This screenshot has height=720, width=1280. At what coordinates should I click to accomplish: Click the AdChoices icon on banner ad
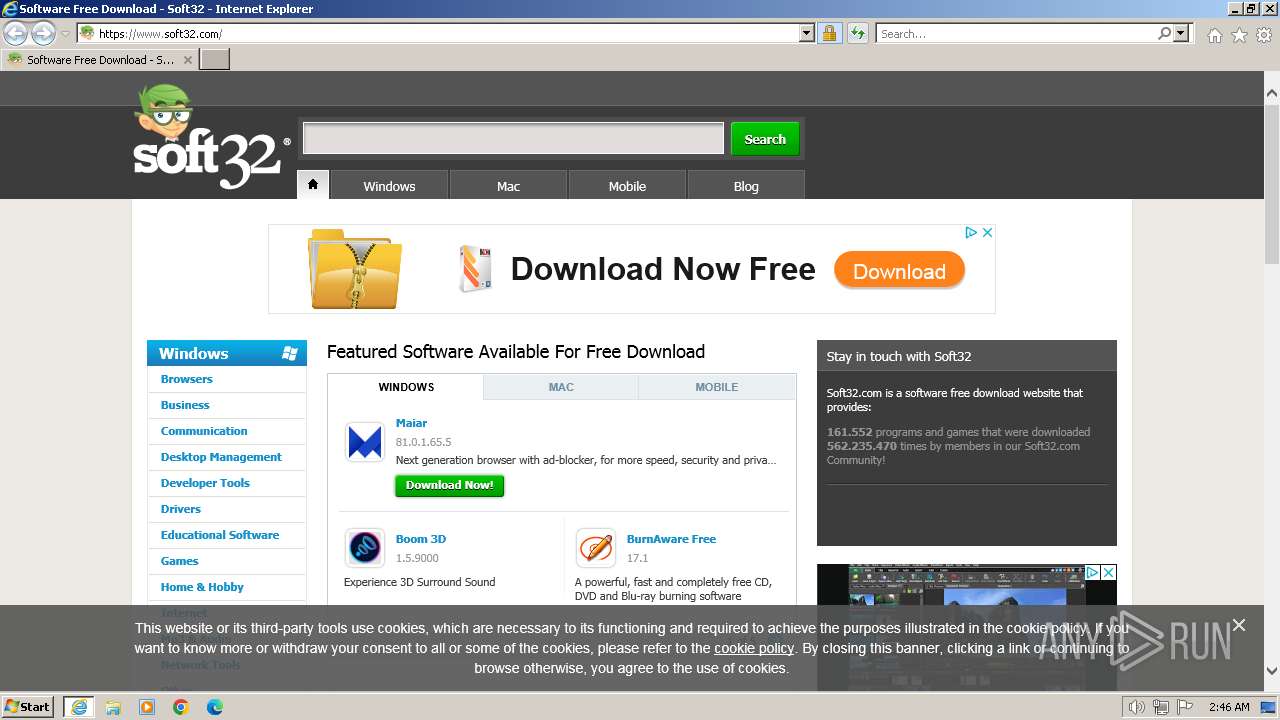[970, 232]
